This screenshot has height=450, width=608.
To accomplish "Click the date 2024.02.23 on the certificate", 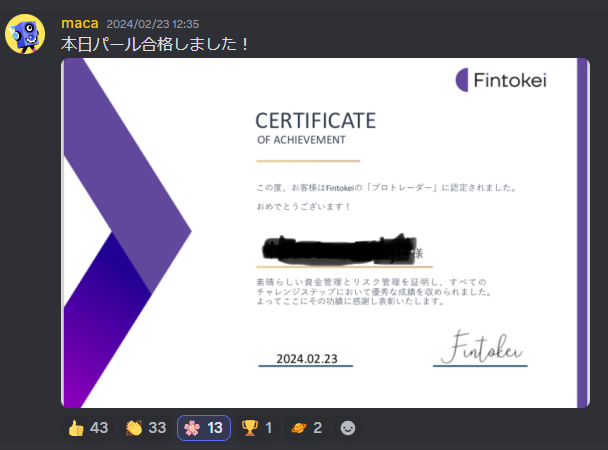I will (307, 359).
